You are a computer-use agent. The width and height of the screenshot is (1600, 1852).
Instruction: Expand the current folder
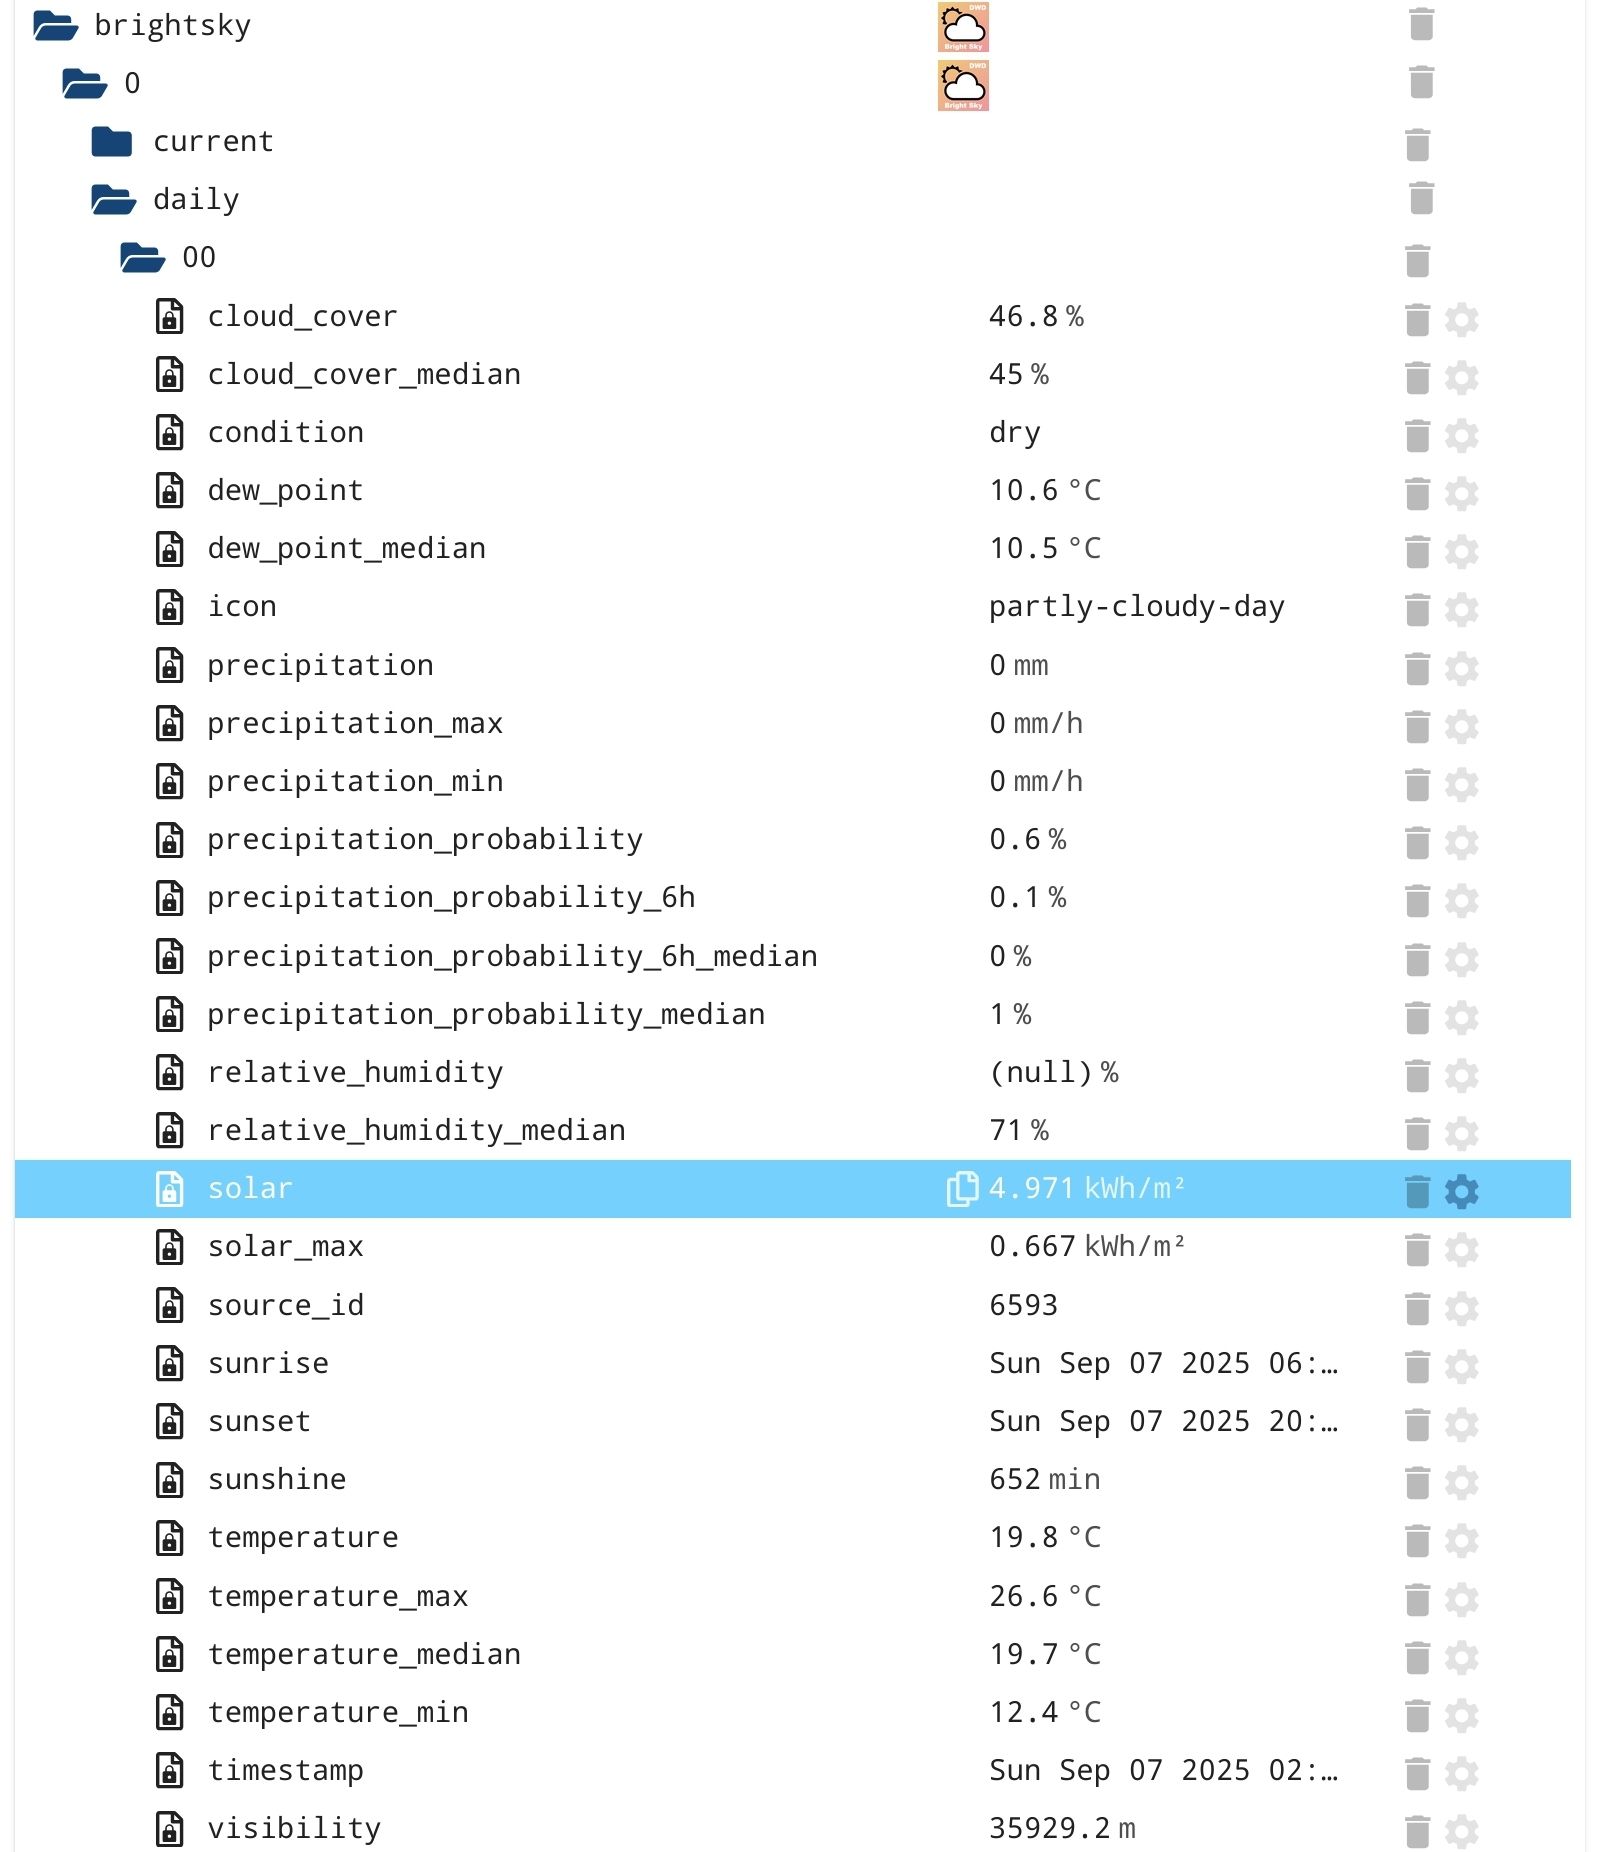coord(112,142)
